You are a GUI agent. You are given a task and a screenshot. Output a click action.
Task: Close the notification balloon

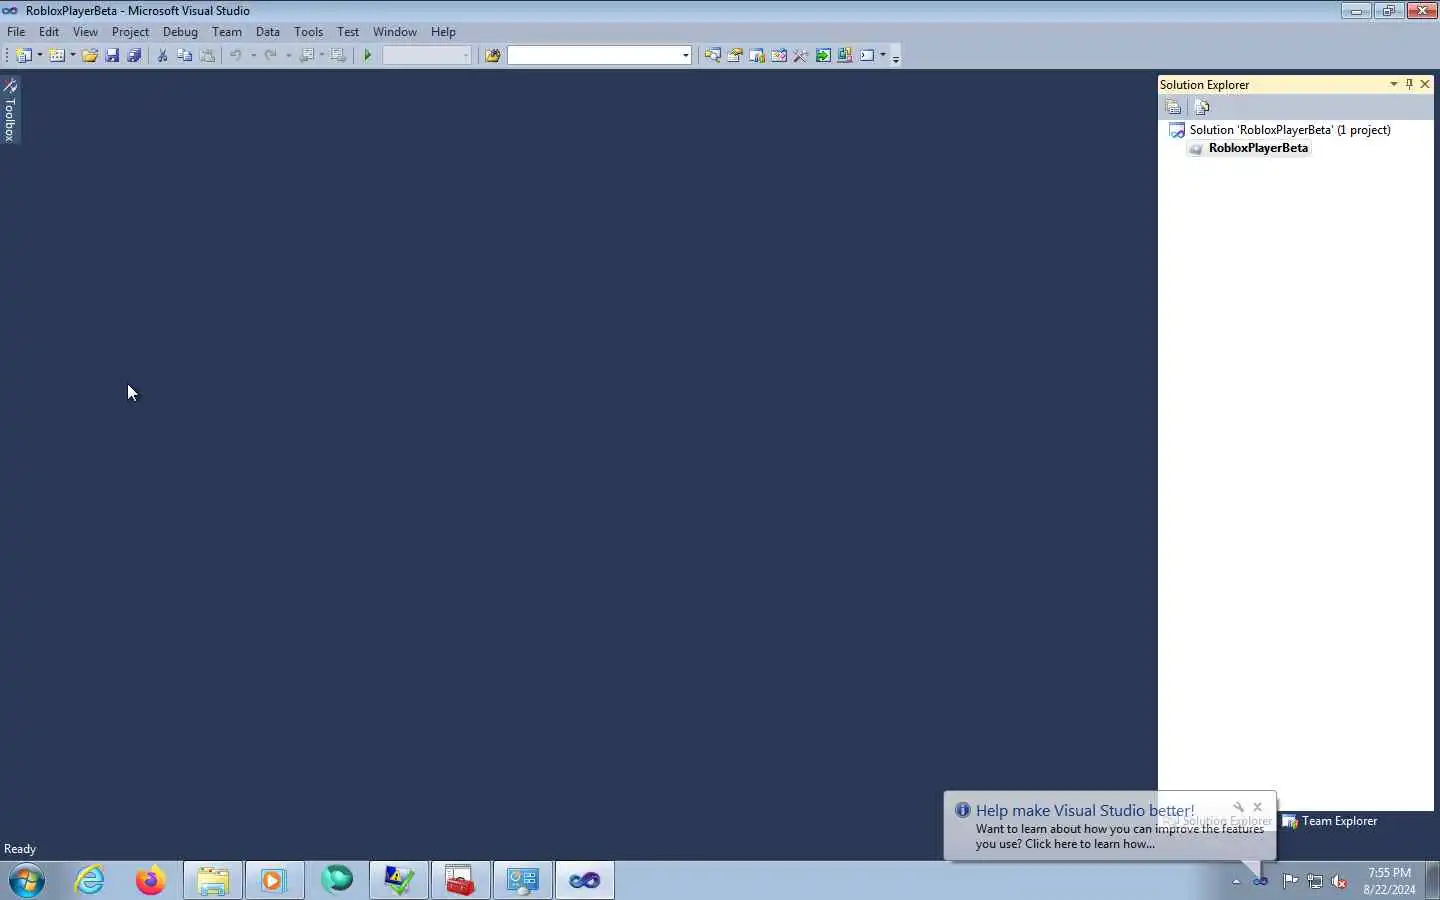pos(1258,807)
